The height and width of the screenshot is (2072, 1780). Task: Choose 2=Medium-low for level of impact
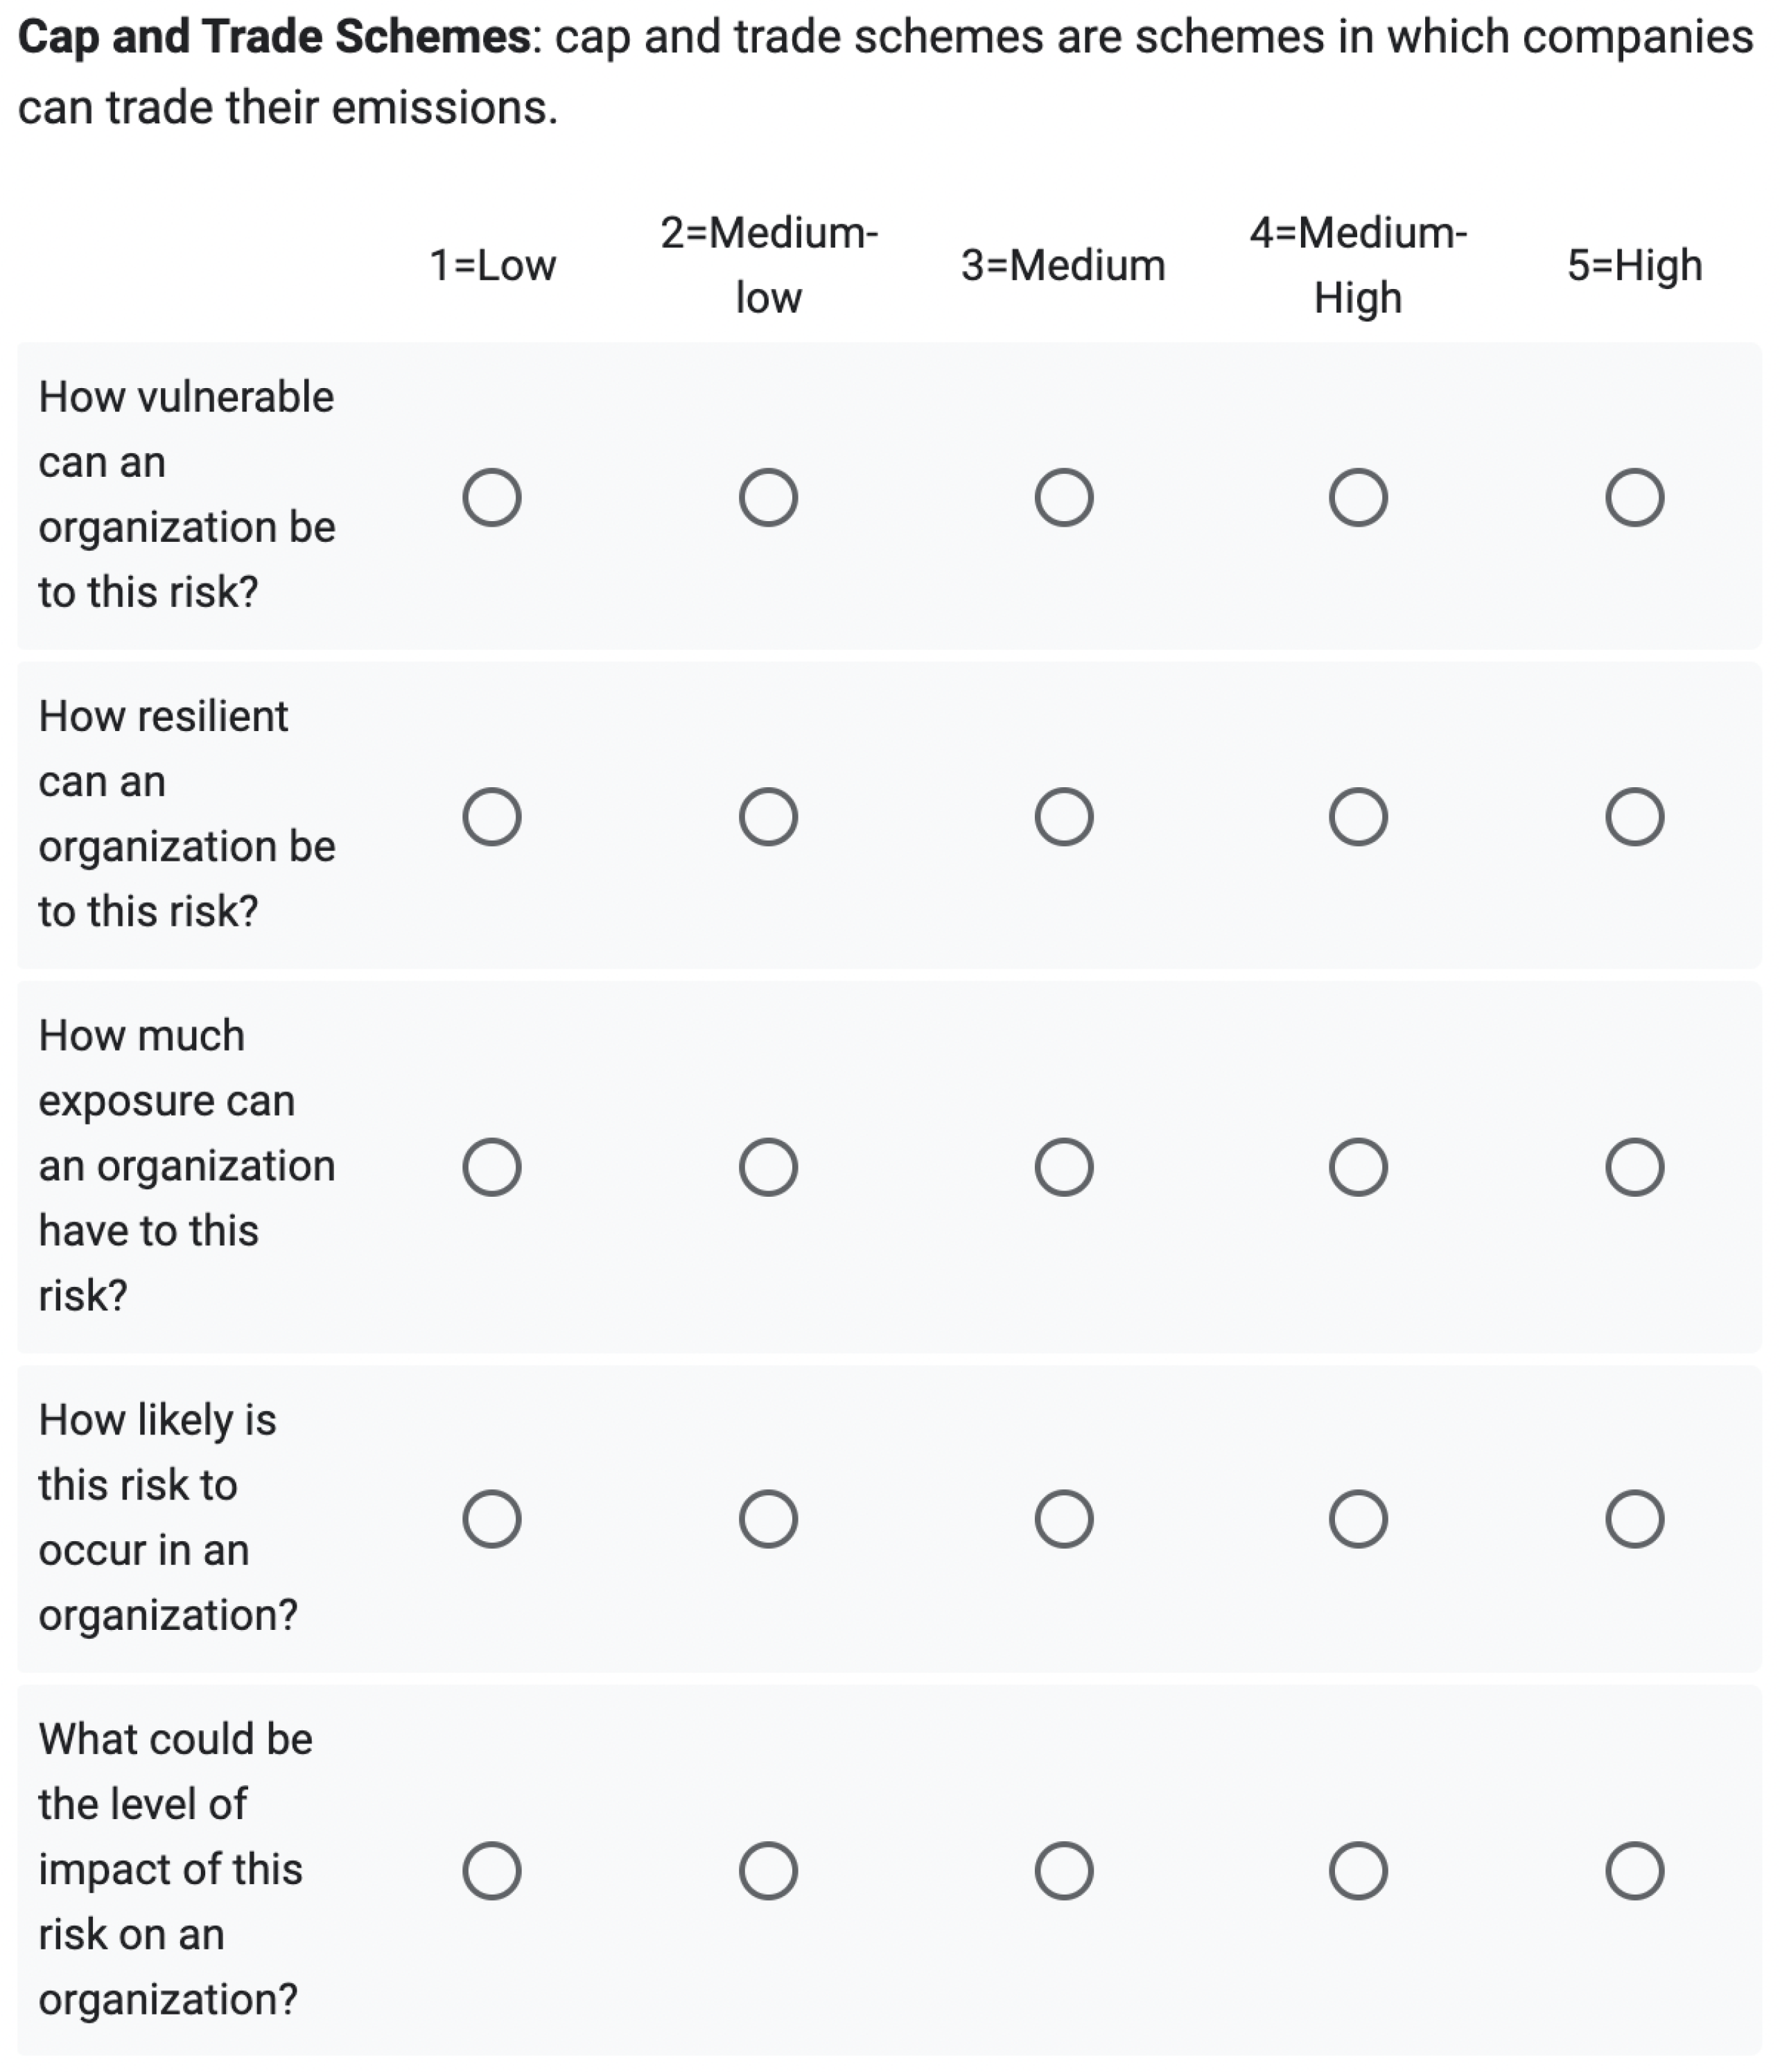pyautogui.click(x=768, y=1870)
